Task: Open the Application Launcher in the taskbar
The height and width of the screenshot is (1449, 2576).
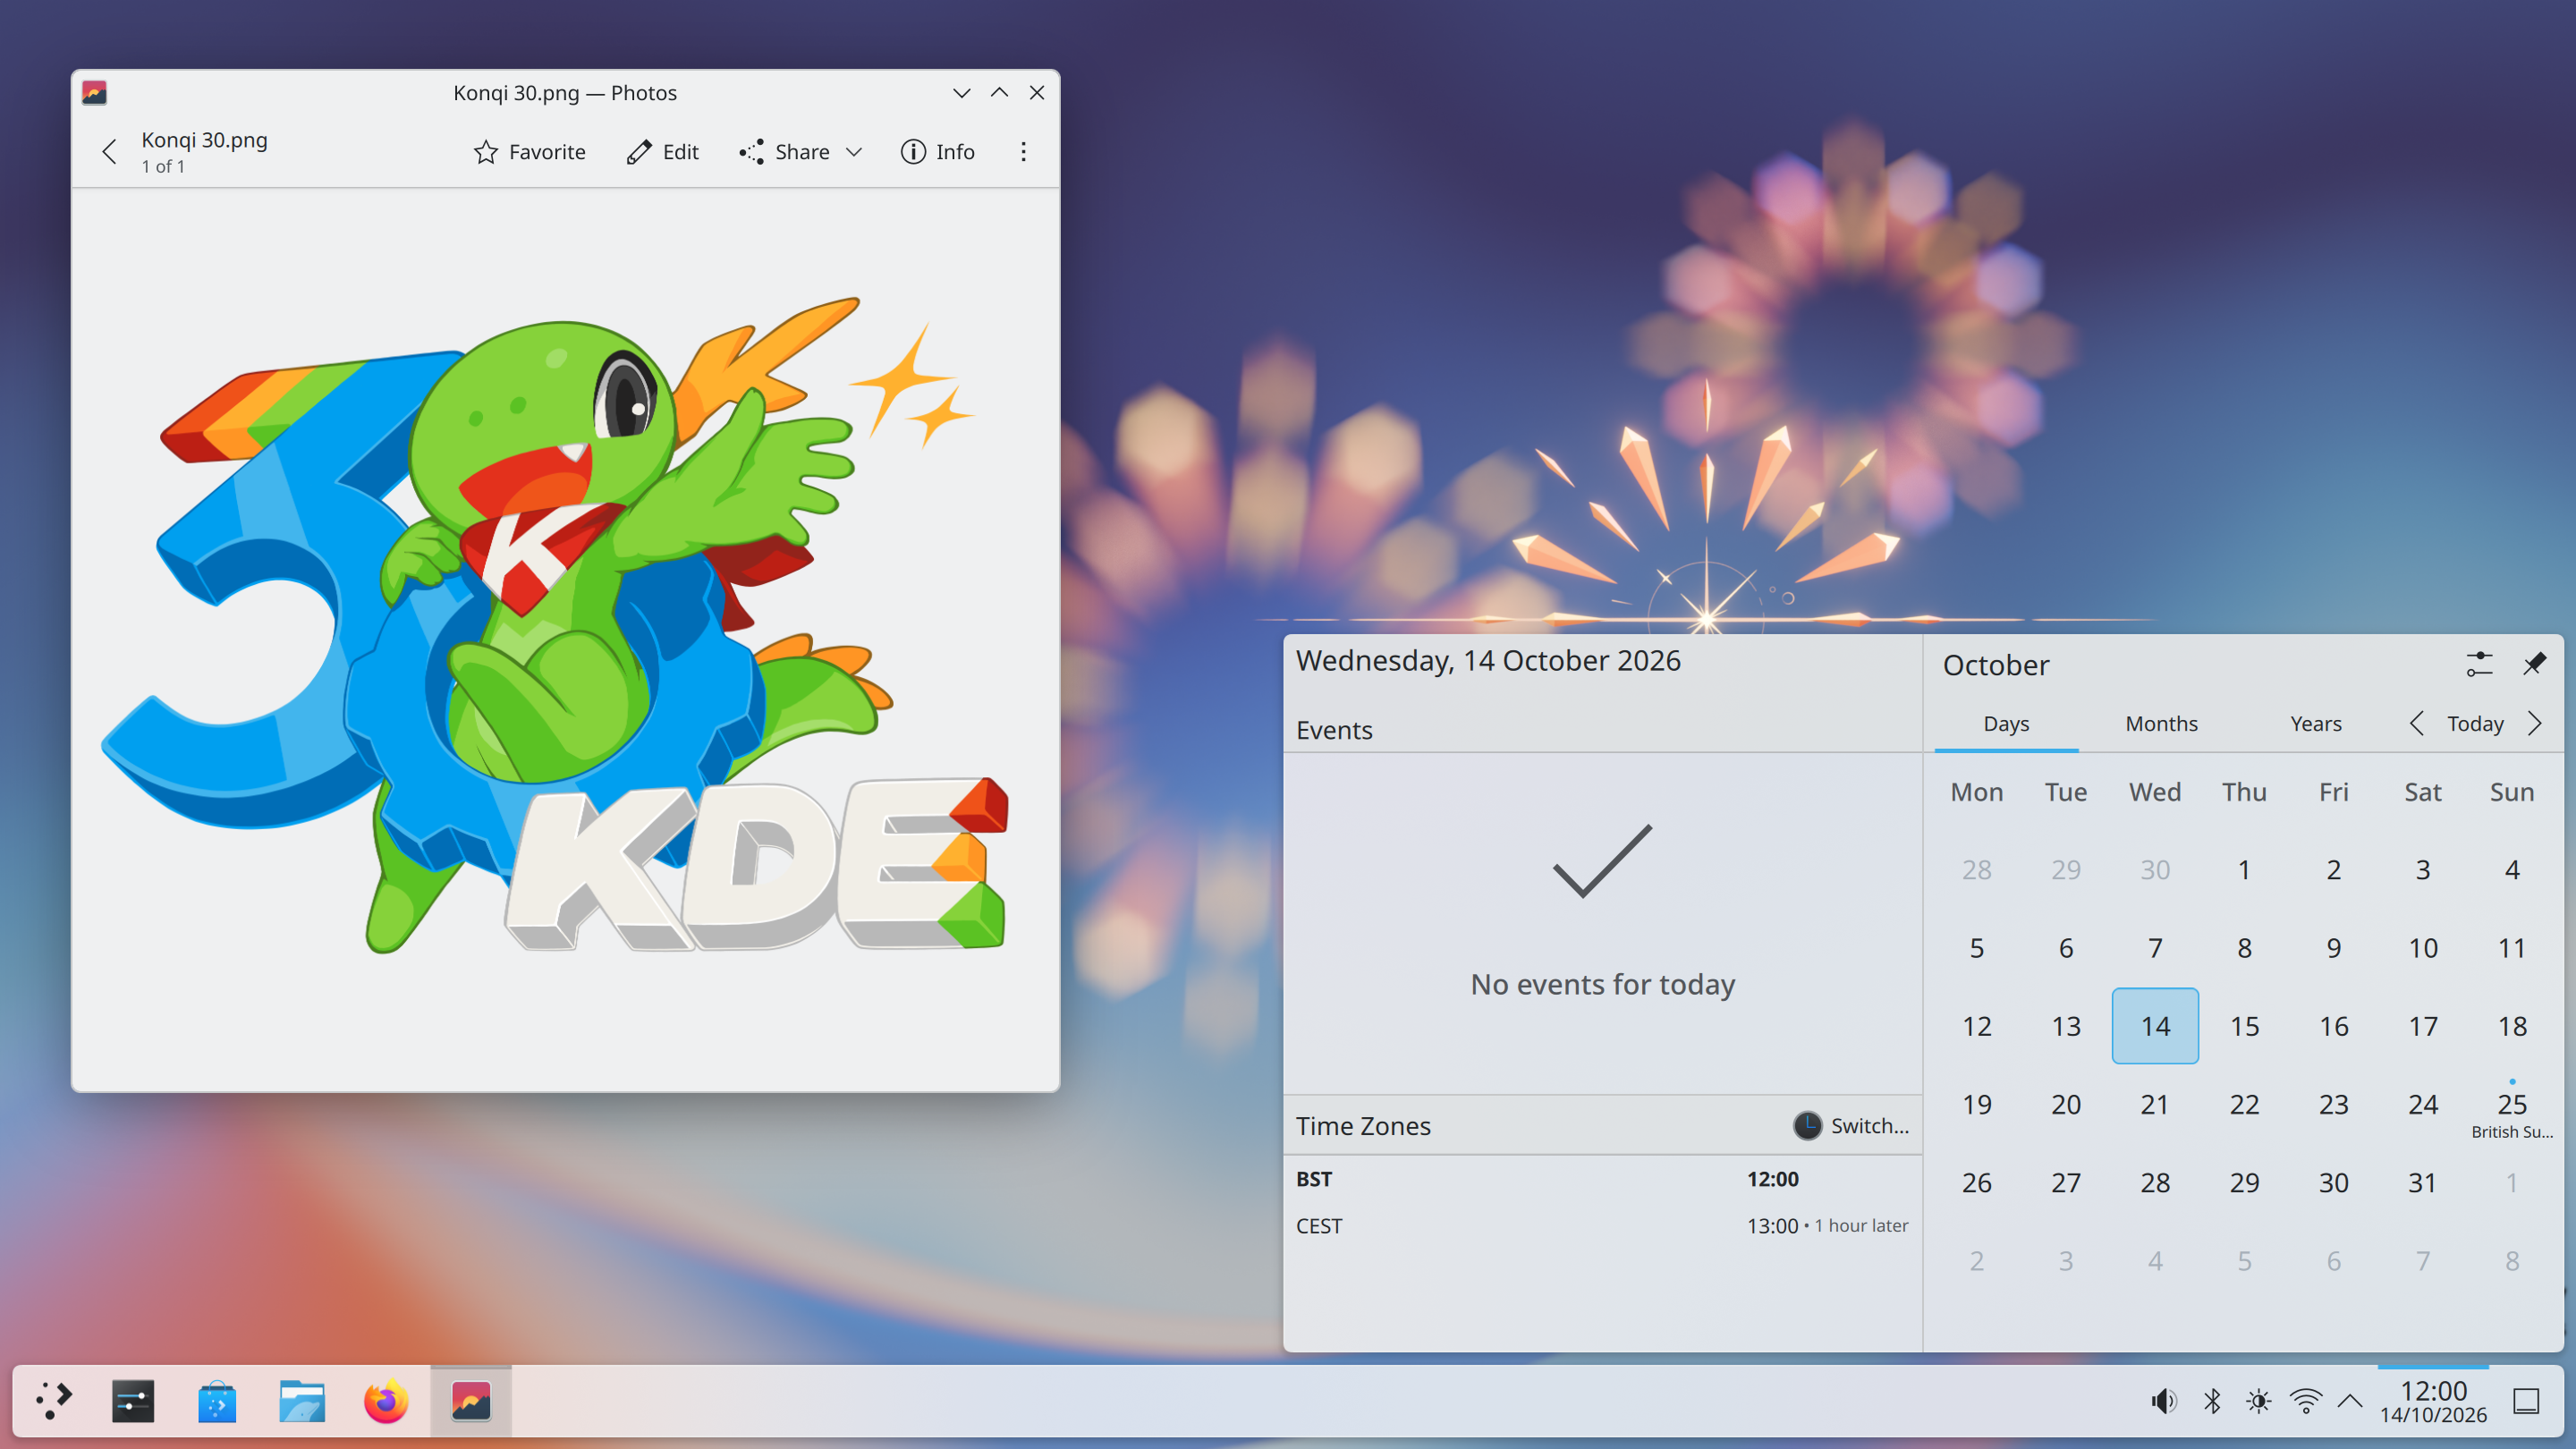Action: click(54, 1401)
